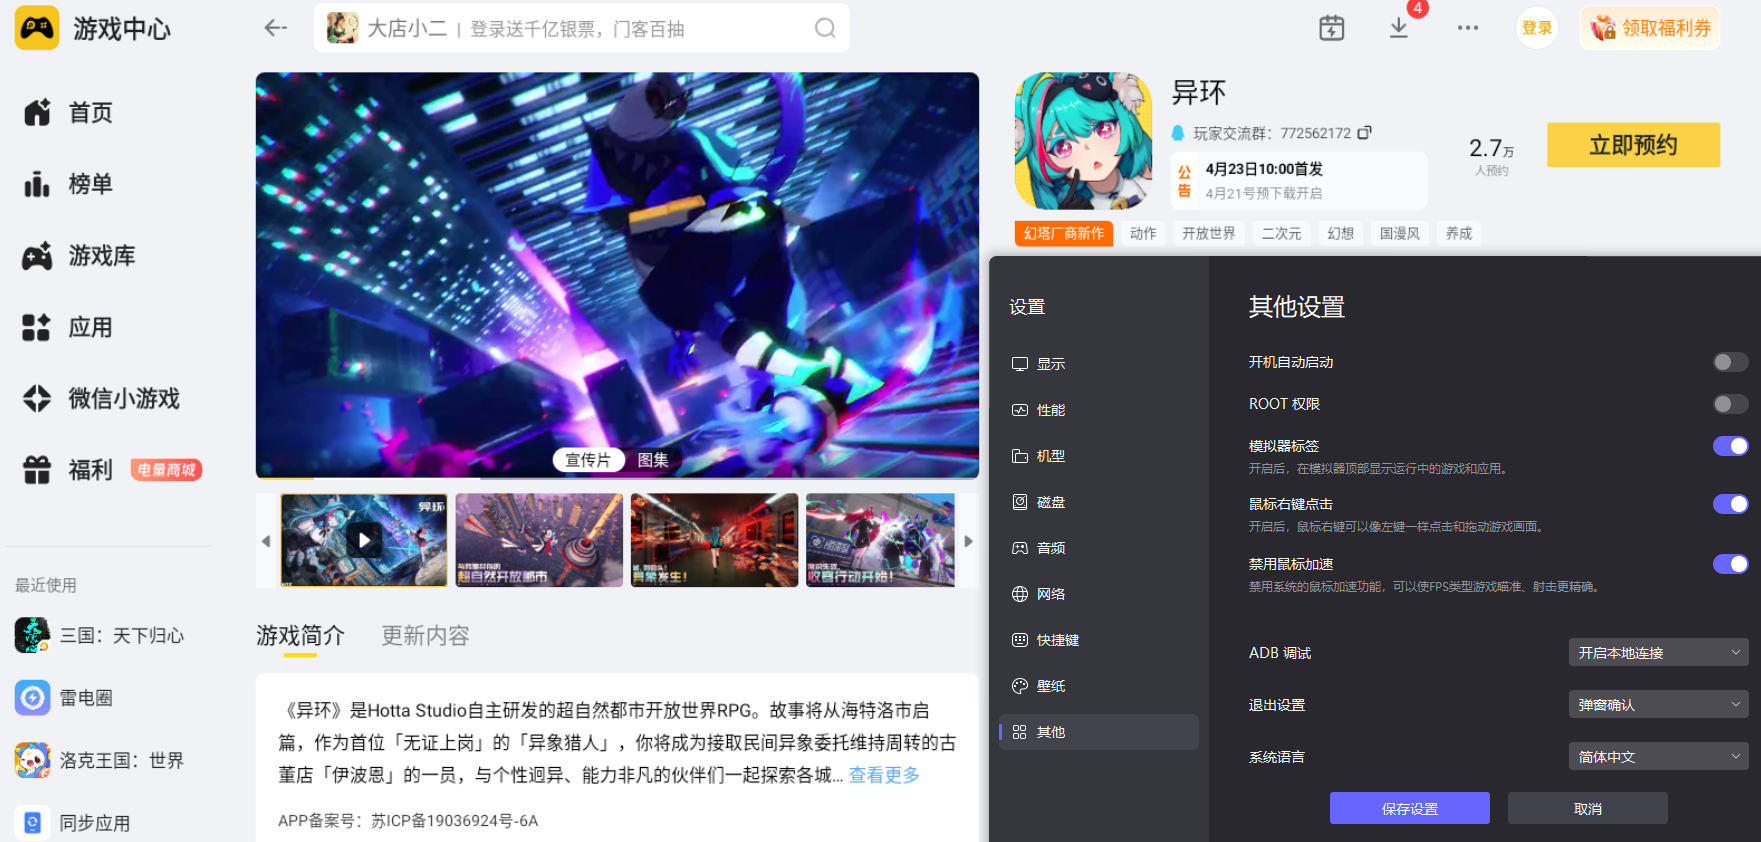Open 雷电圈 app icon
Screen dimensions: 1761x842
[32, 697]
